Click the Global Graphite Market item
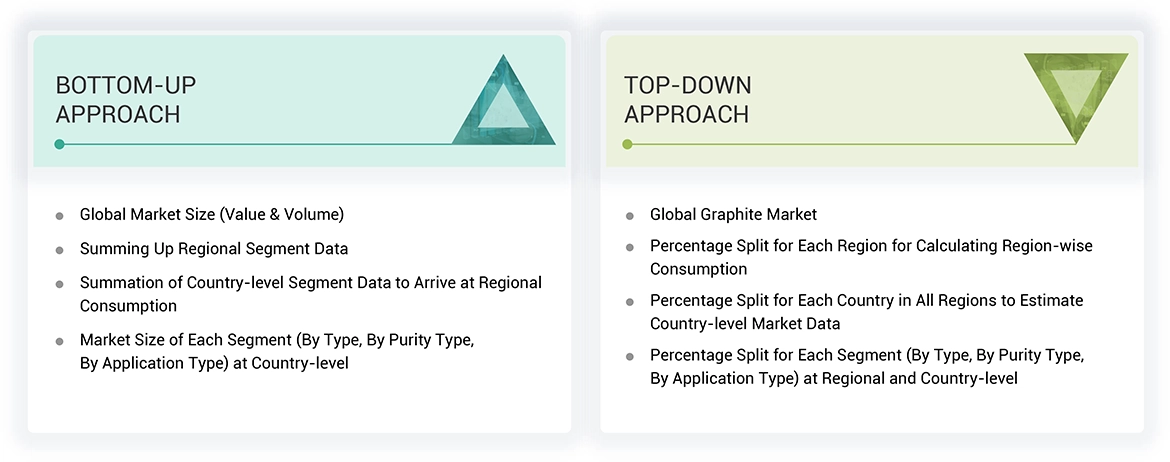This screenshot has height=462, width=1170. pos(733,214)
